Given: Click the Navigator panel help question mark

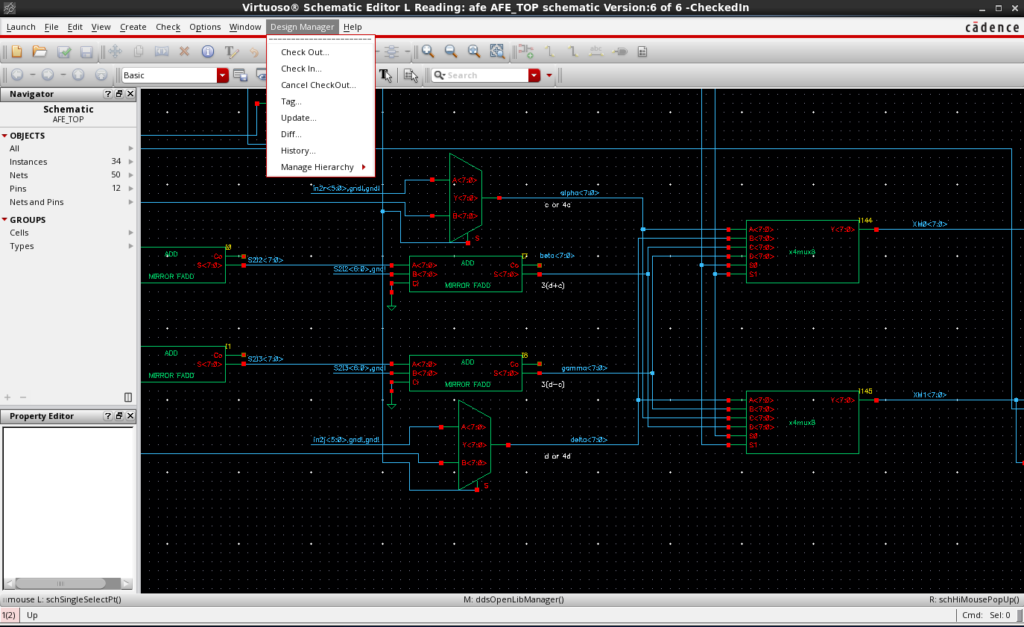Looking at the screenshot, I should pos(107,94).
